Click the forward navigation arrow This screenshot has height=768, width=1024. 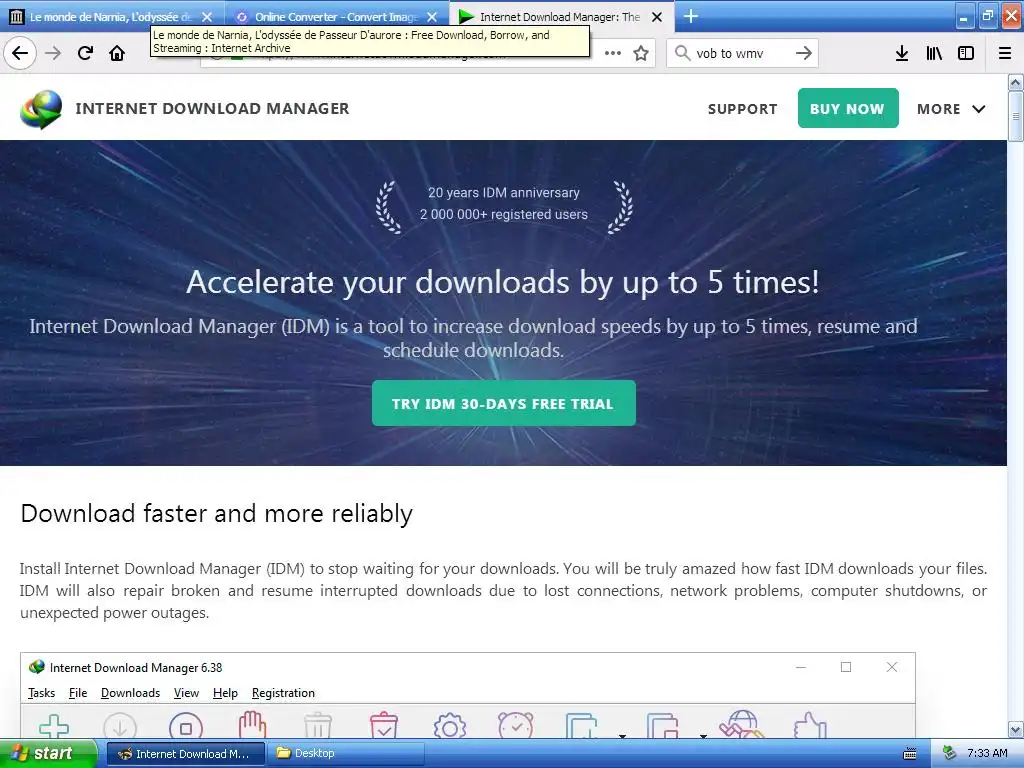click(x=53, y=53)
